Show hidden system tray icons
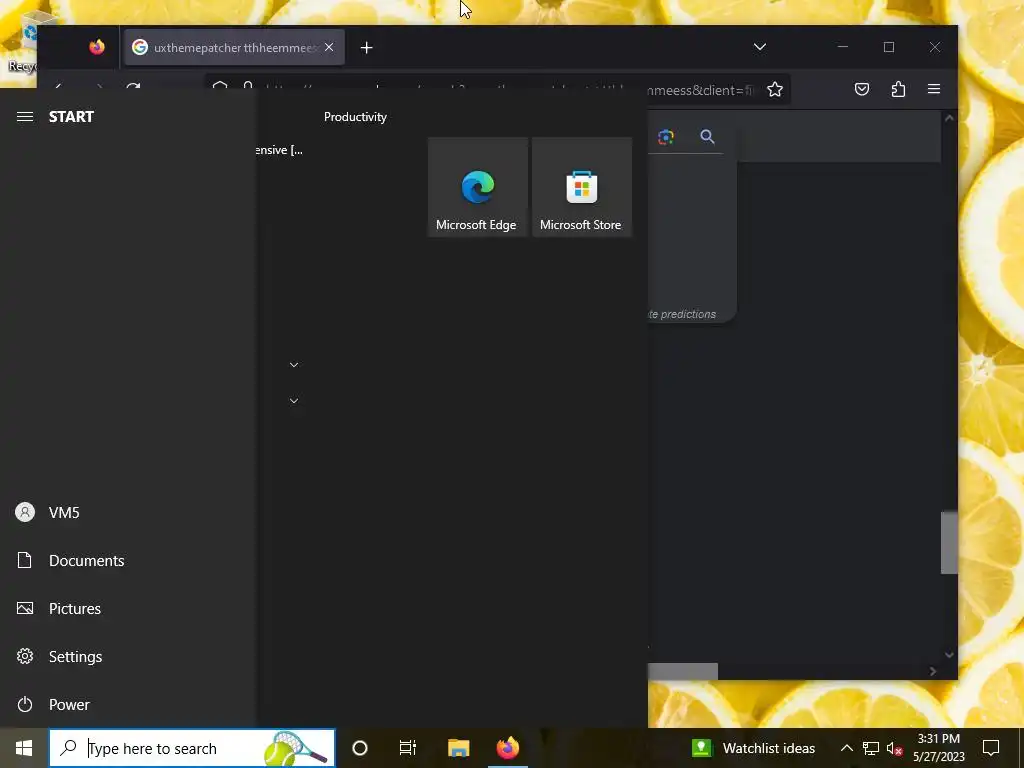The height and width of the screenshot is (768, 1024). (x=846, y=748)
